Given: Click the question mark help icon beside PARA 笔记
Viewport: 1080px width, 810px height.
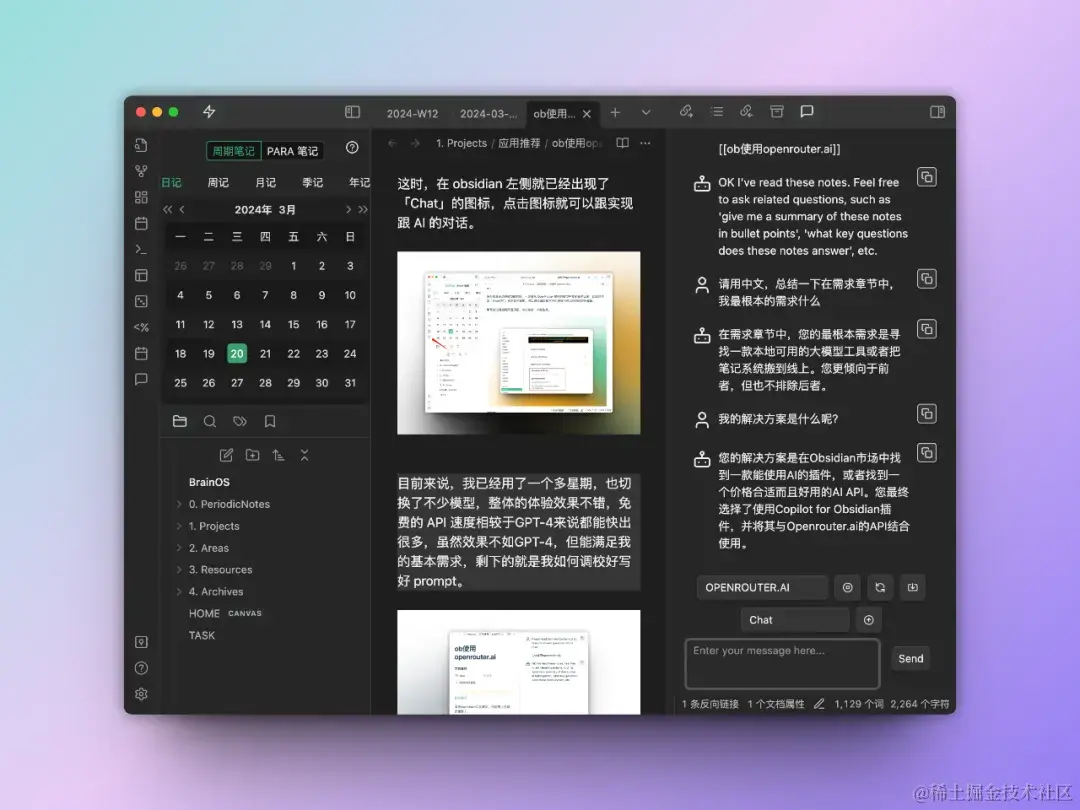Looking at the screenshot, I should click(352, 147).
